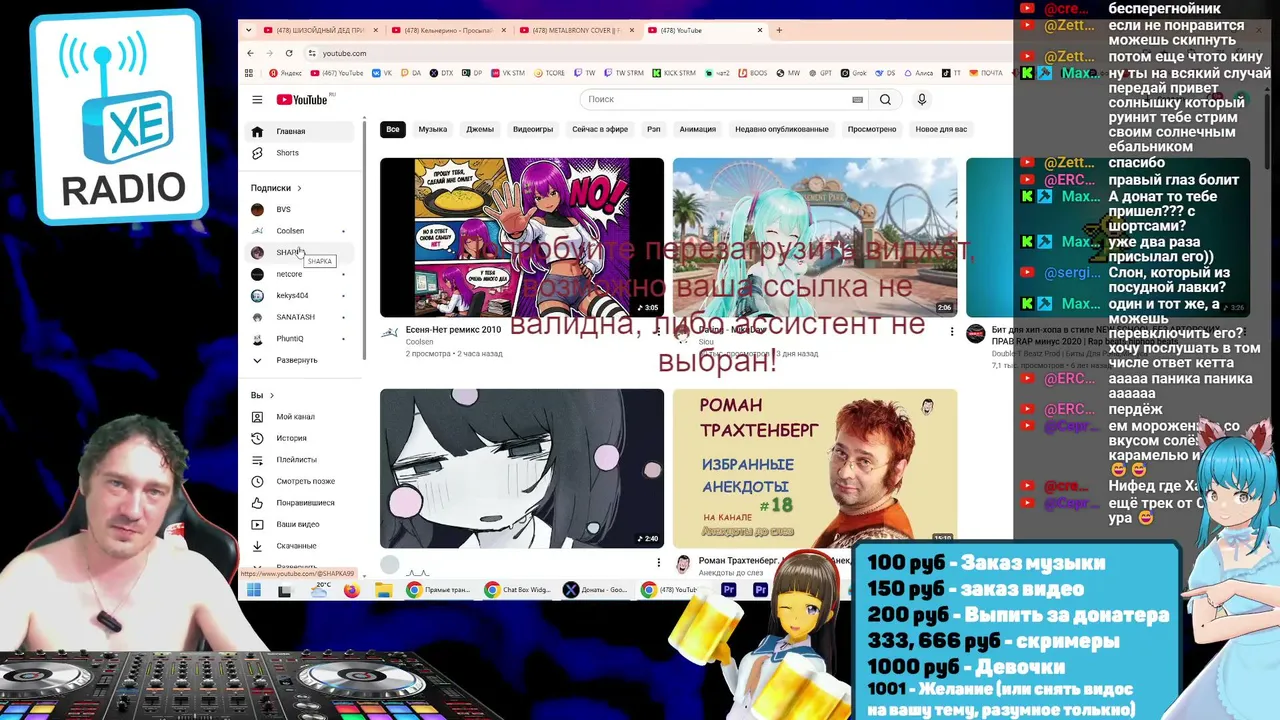Image resolution: width=1280 pixels, height=720 pixels.
Task: Open the ПОЧТА bookmark
Action: click(x=985, y=73)
